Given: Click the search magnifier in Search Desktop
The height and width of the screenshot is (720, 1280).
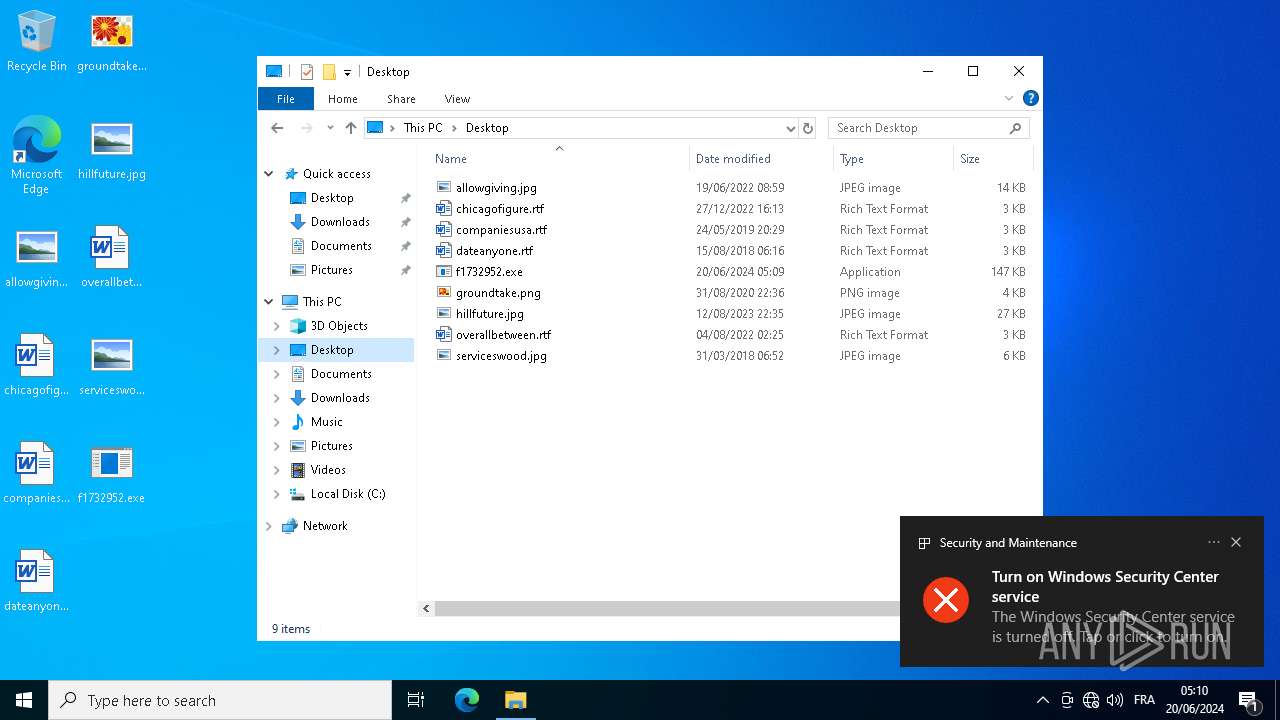Looking at the screenshot, I should point(1016,128).
